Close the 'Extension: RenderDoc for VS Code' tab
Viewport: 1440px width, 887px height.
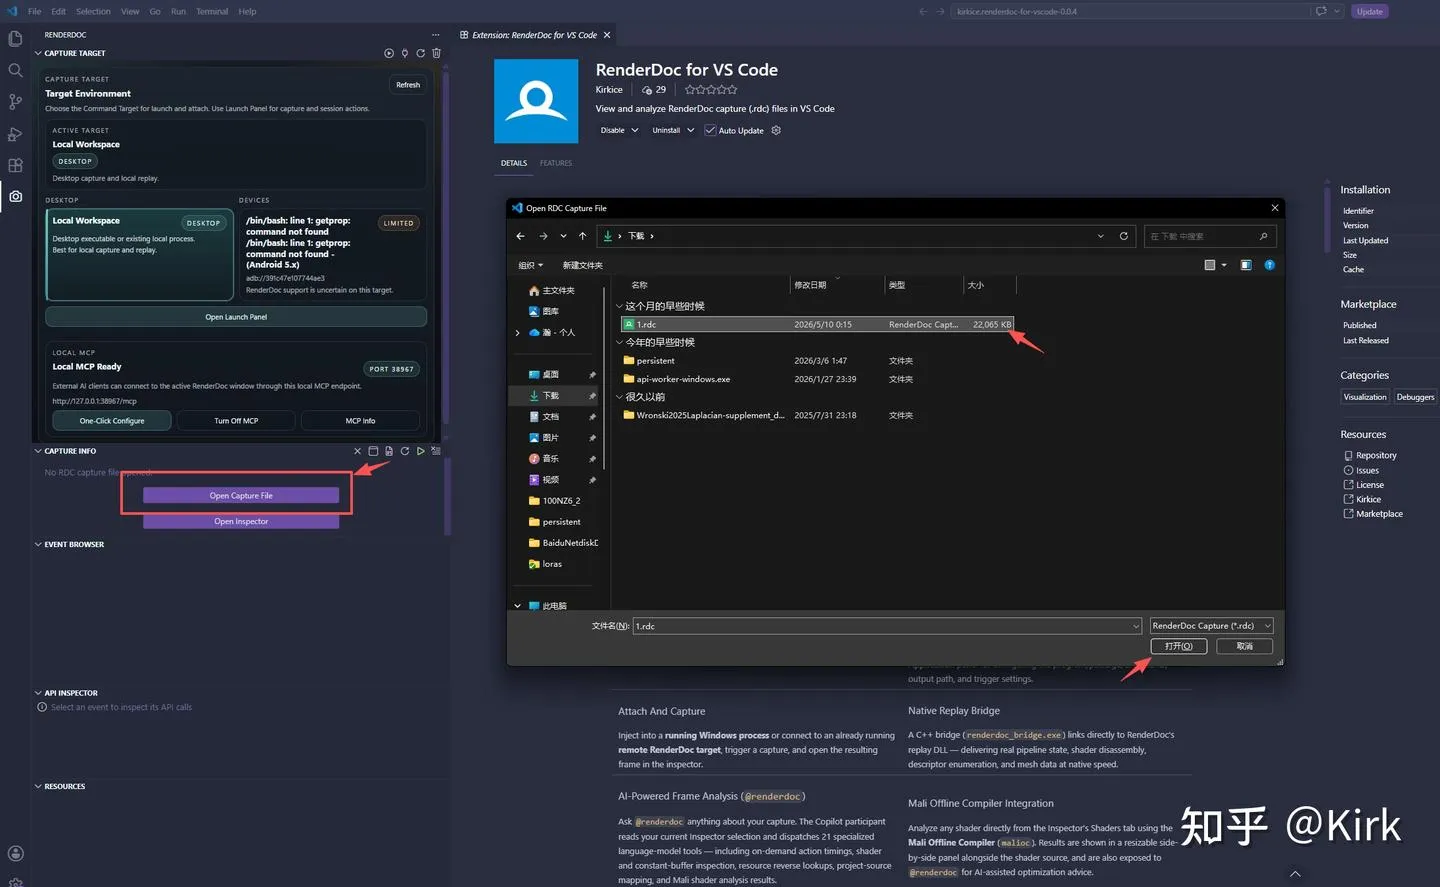[x=607, y=35]
